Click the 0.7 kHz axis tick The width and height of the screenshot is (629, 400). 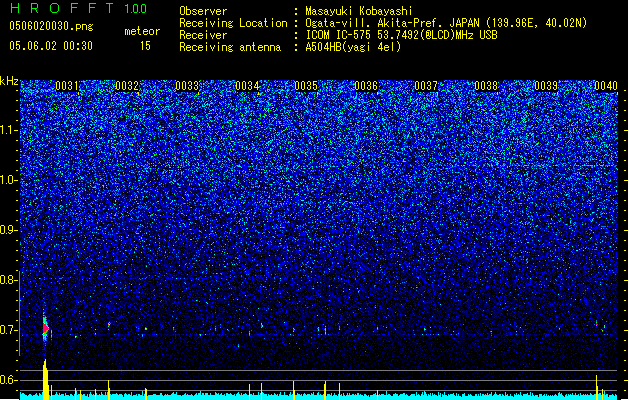pos(9,330)
